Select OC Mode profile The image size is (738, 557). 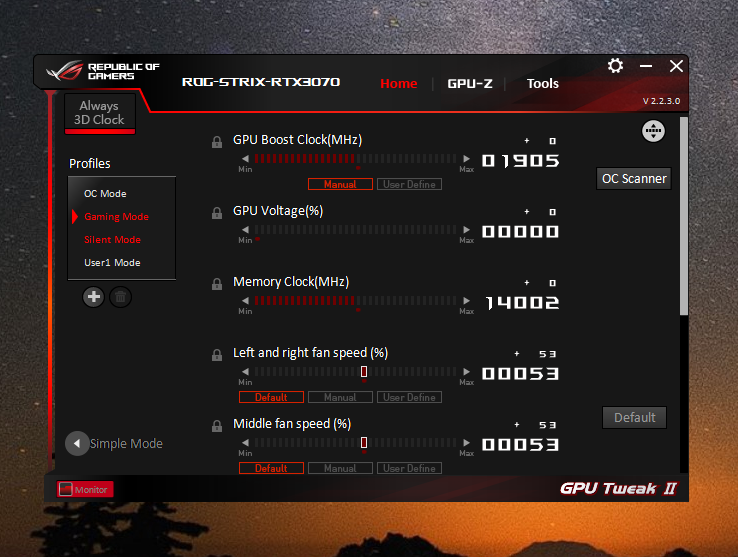(x=105, y=194)
